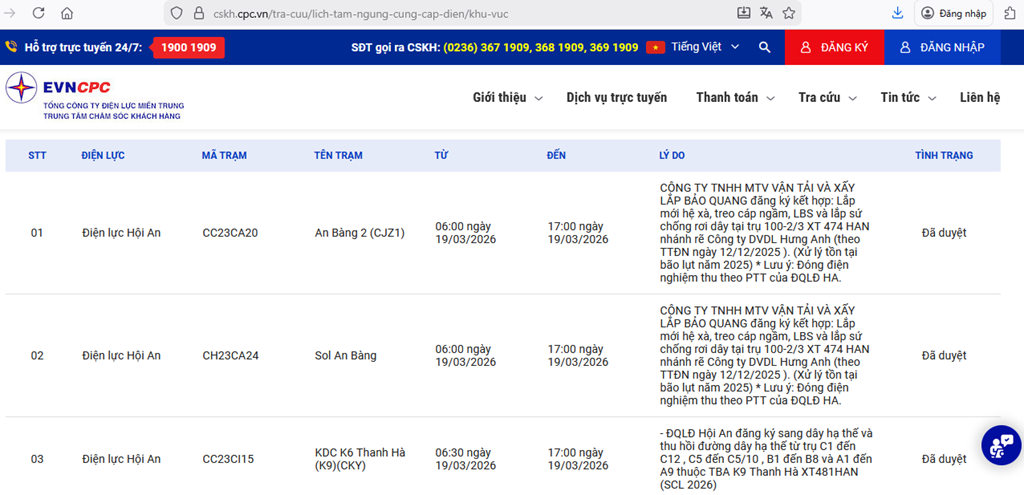Viewport: 1024px width, 495px height.
Task: Click the browser reload button
Action: (38, 13)
